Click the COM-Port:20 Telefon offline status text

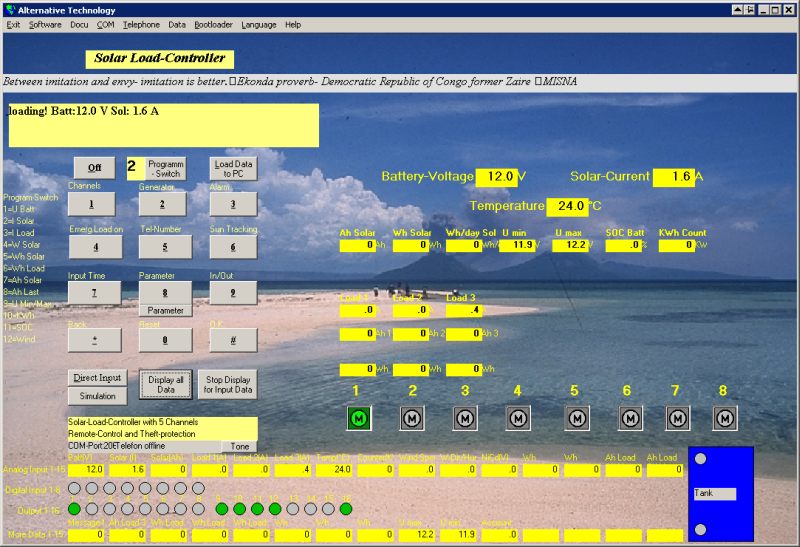145,446
